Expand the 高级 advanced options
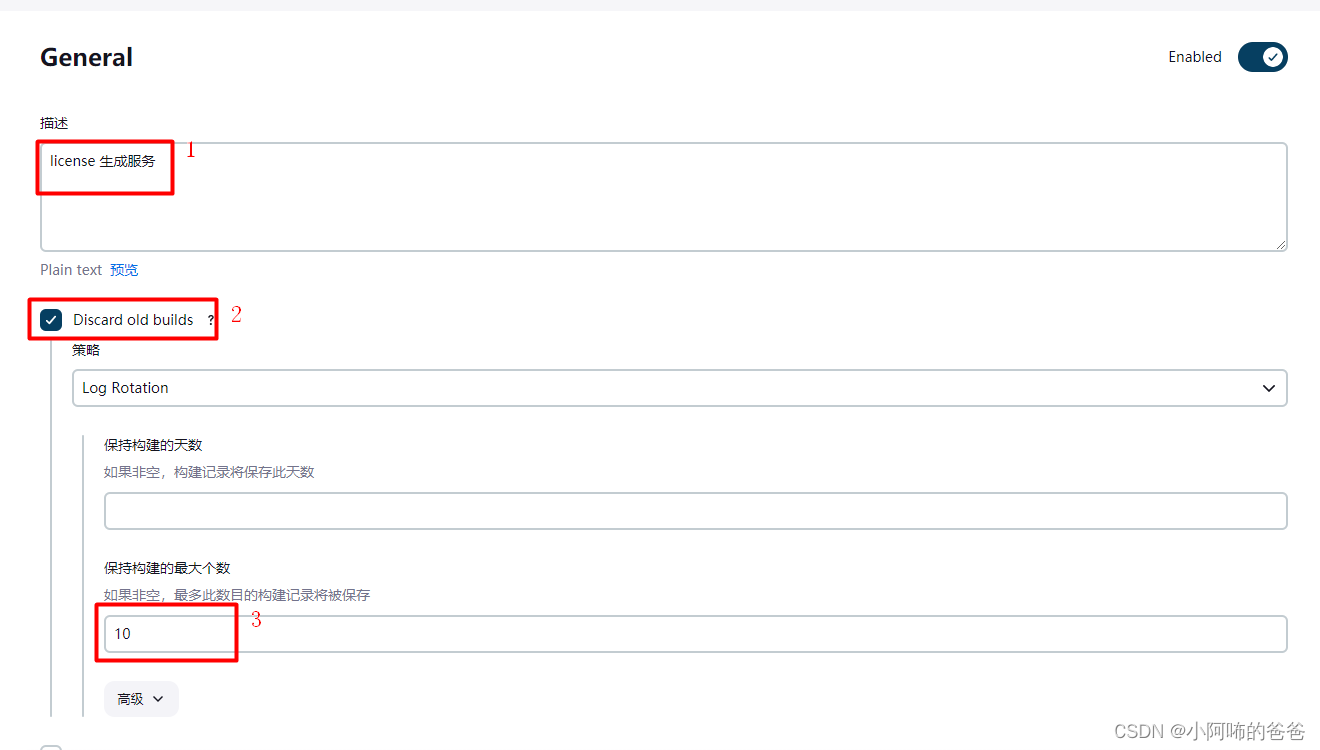Image resolution: width=1320 pixels, height=750 pixels. pos(141,699)
